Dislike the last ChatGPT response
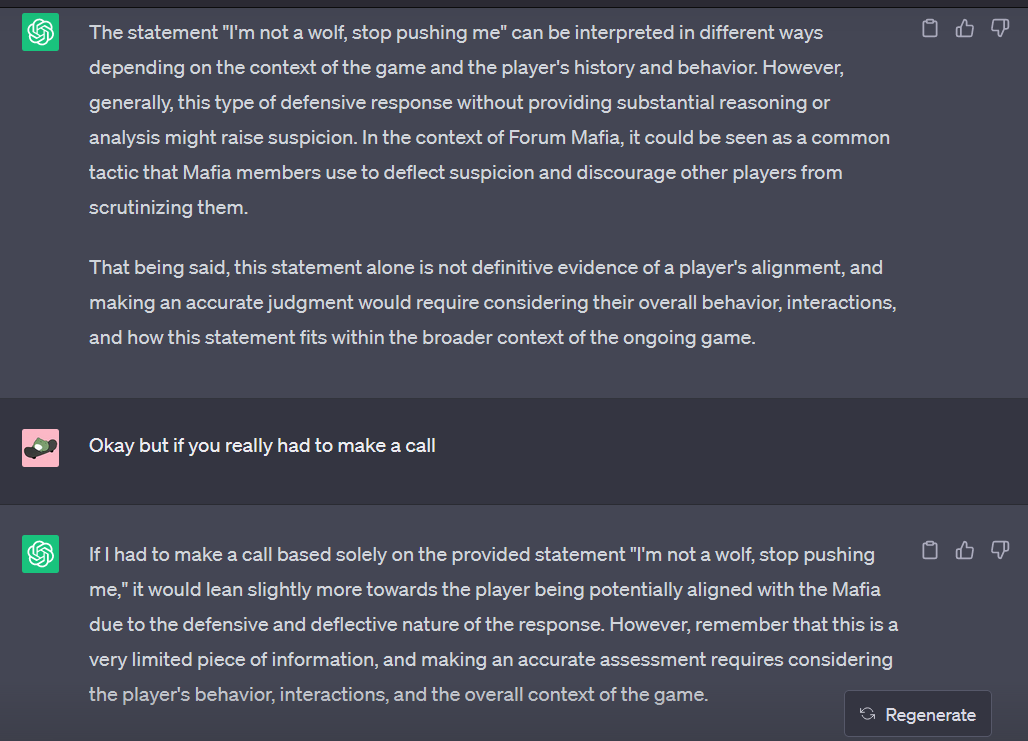 tap(999, 550)
